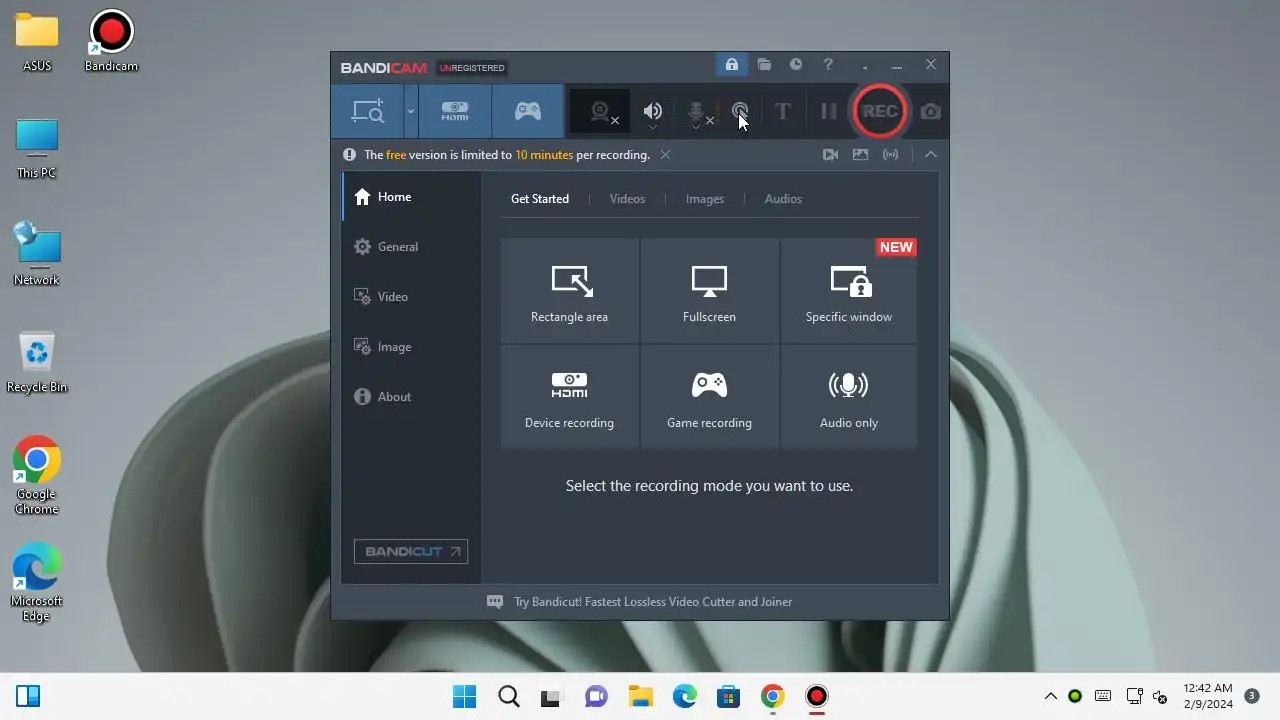Start recording with the REC button
The height and width of the screenshot is (720, 1280).
880,111
